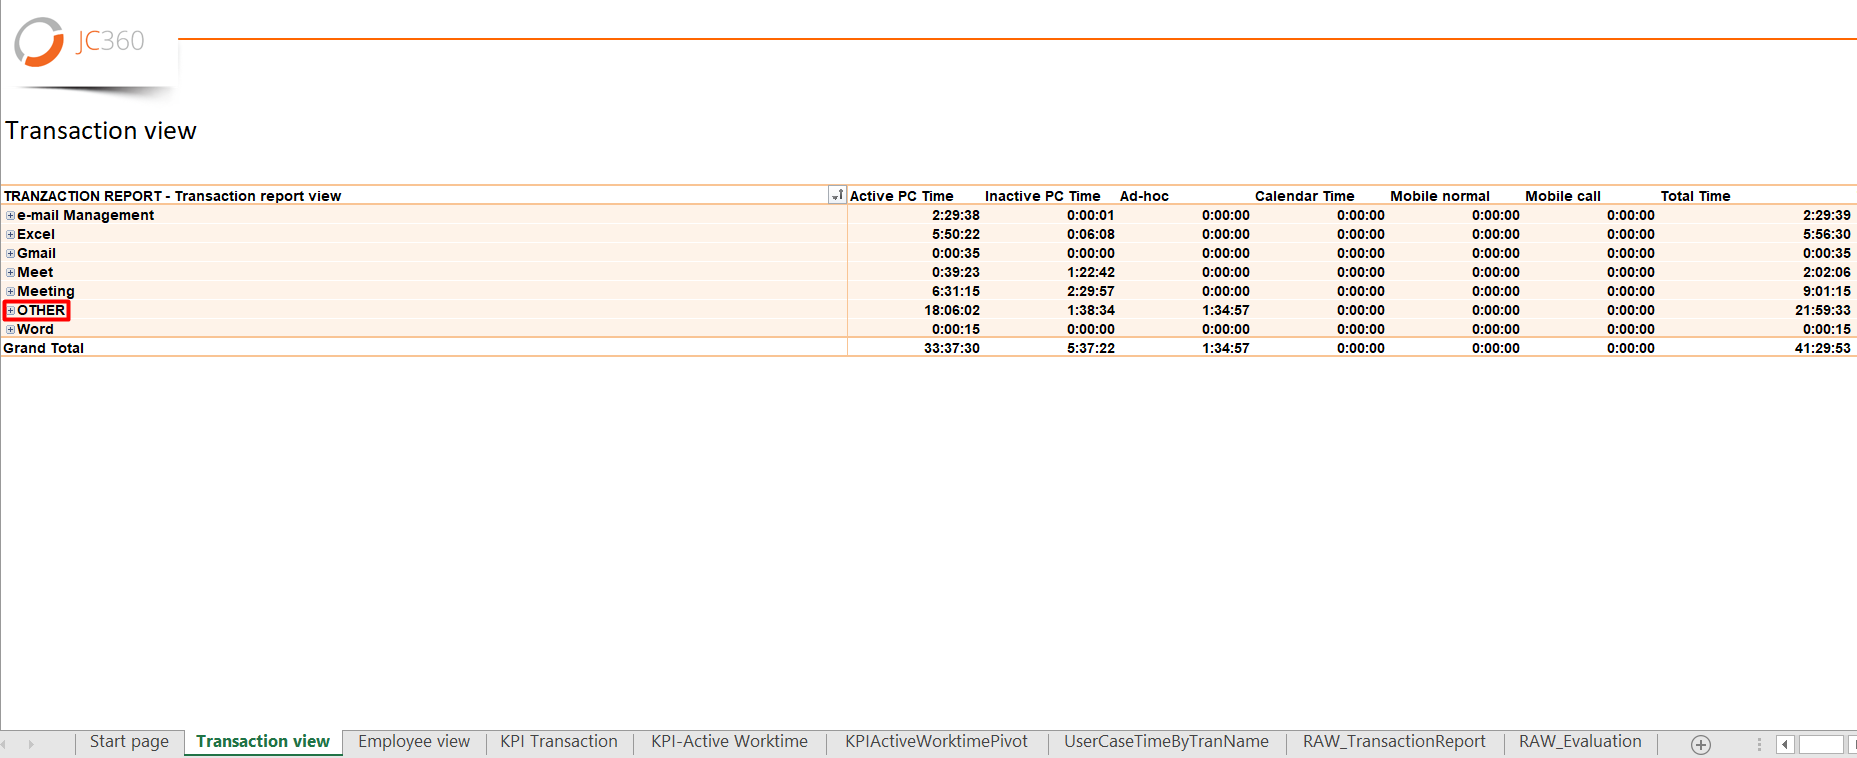
Task: Switch to the Start page tab
Action: tap(129, 742)
